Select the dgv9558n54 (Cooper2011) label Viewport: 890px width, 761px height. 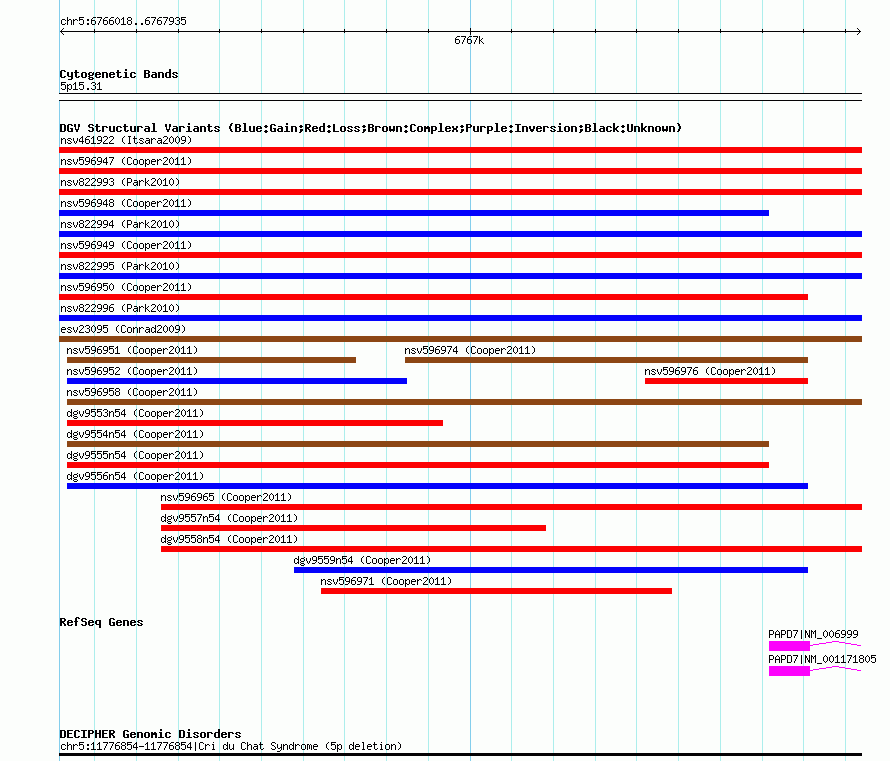pos(229,539)
